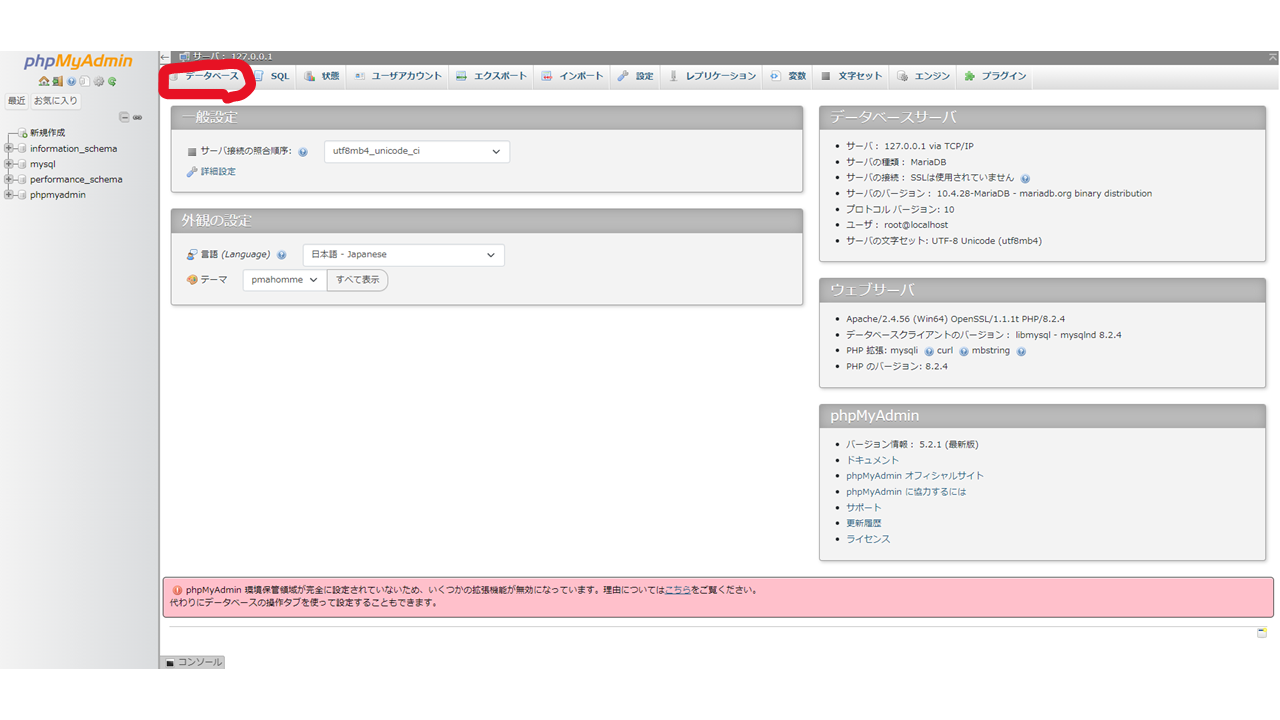Switch to the エクスポート tab
1280x720 pixels.
[x=491, y=76]
